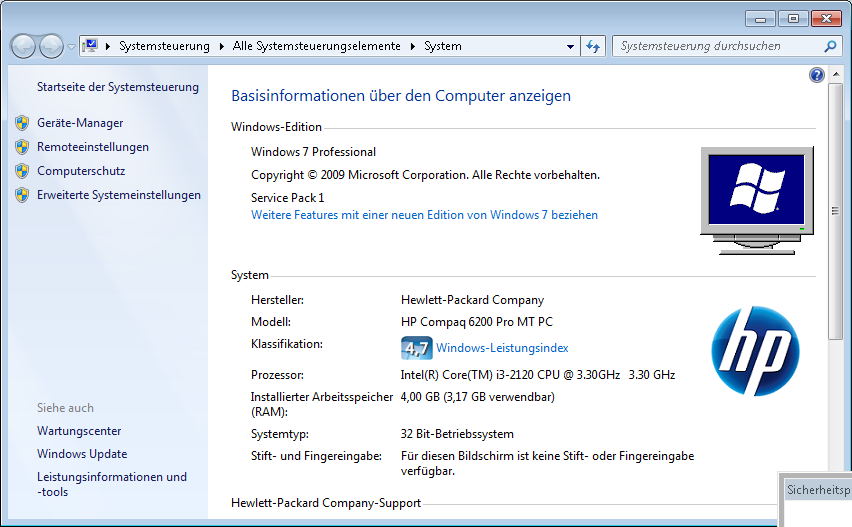Click the 4,7 performance score badge
This screenshot has height=527, width=852.
[417, 348]
